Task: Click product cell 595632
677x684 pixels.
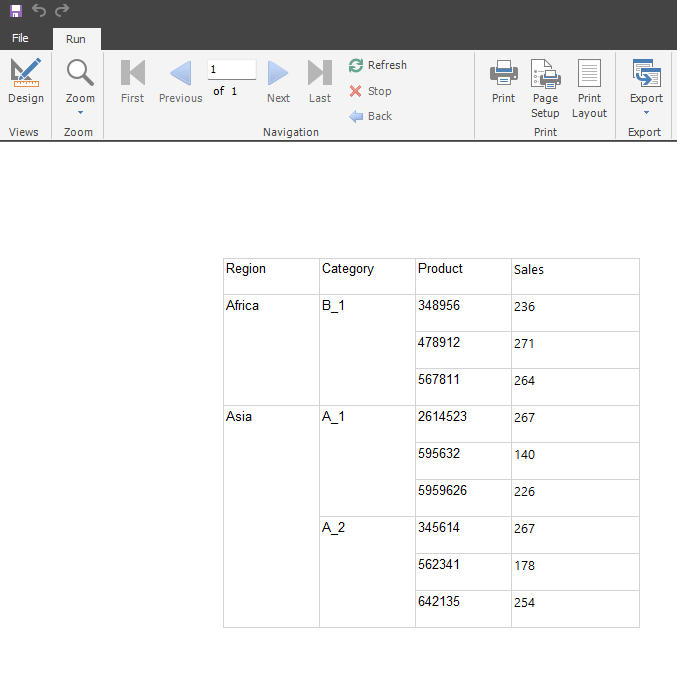Action: 463,461
